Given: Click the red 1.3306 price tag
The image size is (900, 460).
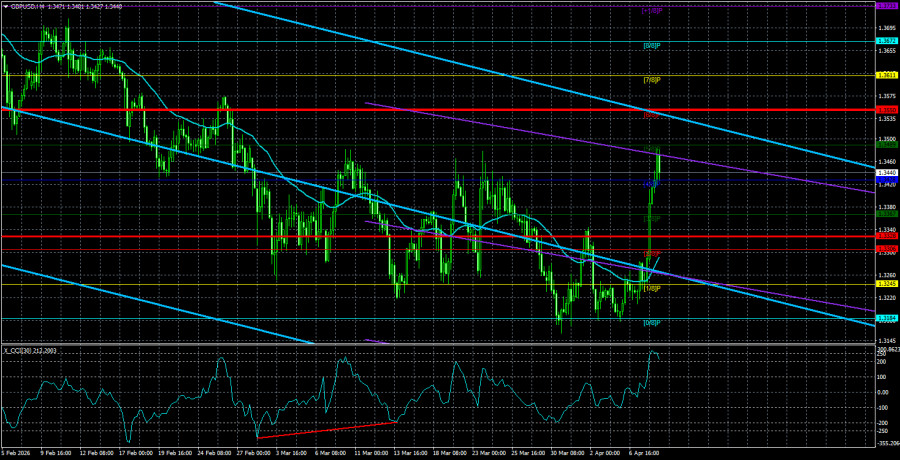Looking at the screenshot, I should point(887,248).
